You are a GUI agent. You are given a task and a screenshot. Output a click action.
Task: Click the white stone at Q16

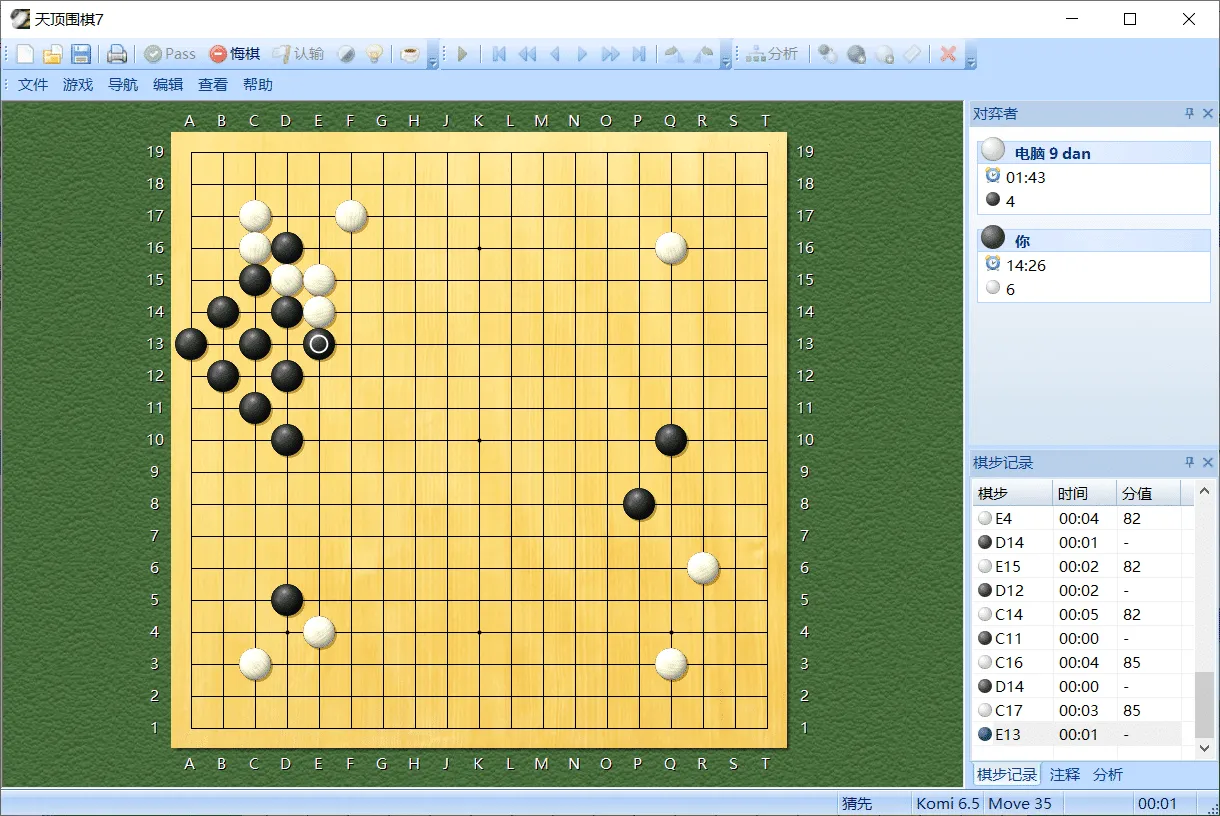pos(671,248)
